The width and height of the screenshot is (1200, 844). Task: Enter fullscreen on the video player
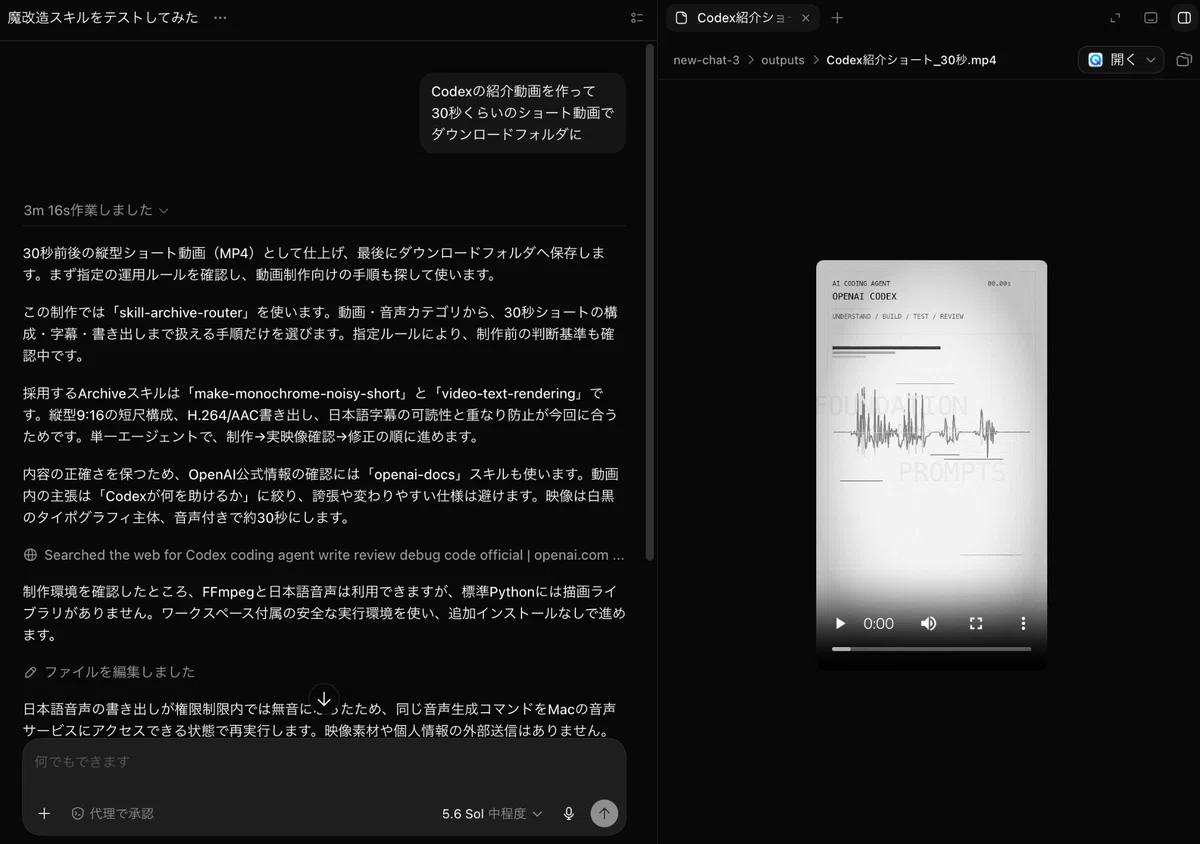click(976, 623)
